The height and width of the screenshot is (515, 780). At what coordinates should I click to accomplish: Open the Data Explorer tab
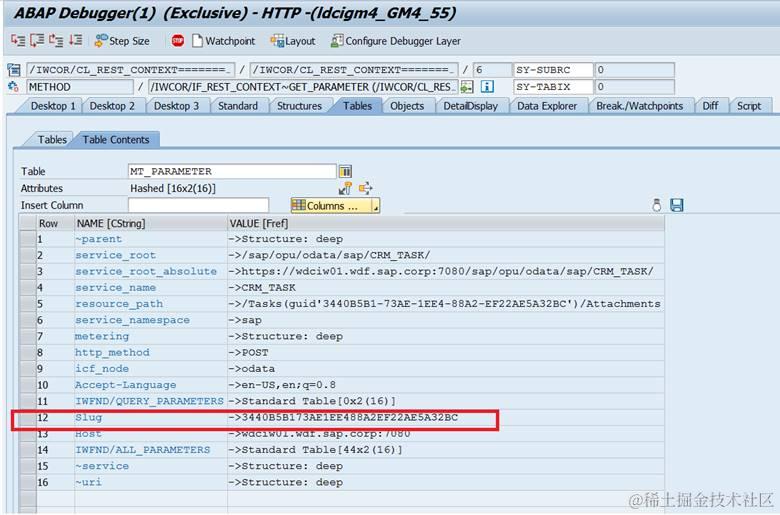[547, 106]
